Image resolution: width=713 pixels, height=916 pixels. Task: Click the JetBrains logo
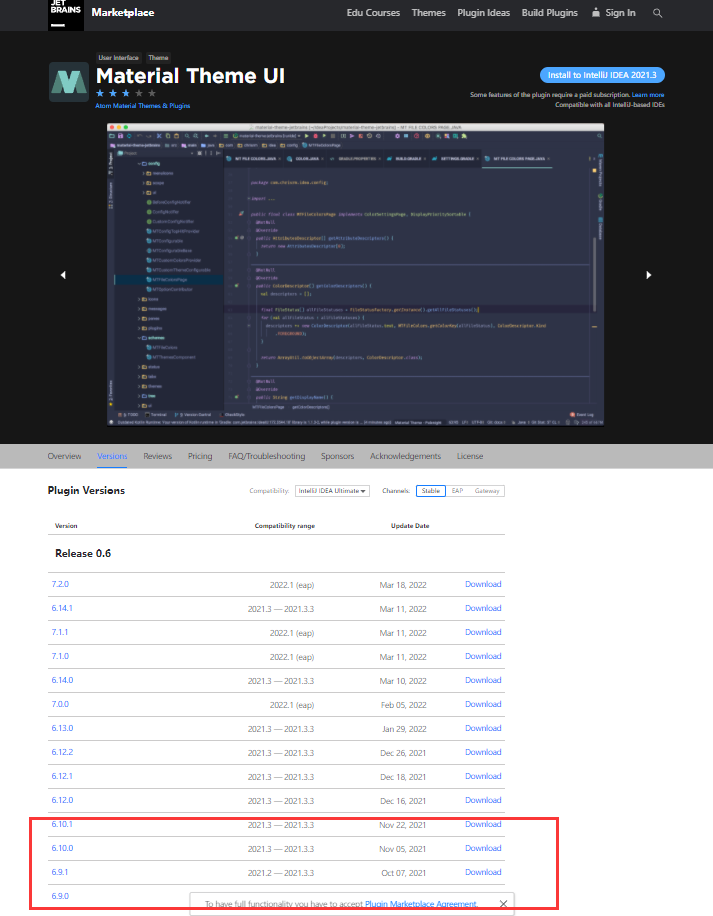point(65,14)
